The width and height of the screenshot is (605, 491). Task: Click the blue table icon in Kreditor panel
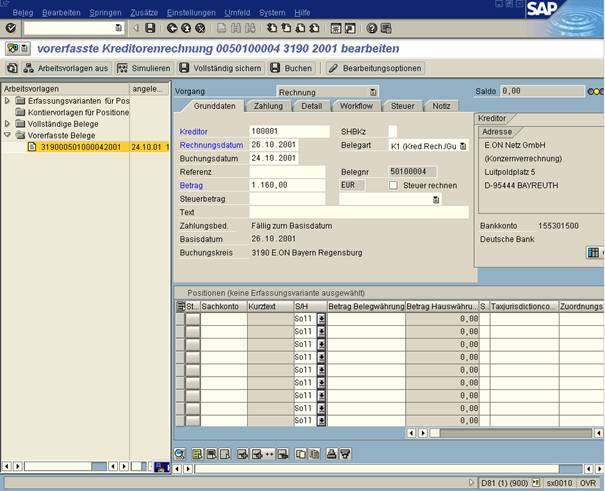point(593,253)
